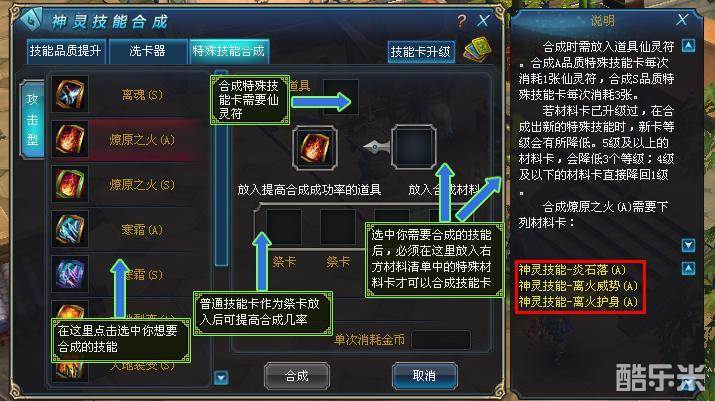Select the 燎原之火 (S) skill icon

pos(70,184)
